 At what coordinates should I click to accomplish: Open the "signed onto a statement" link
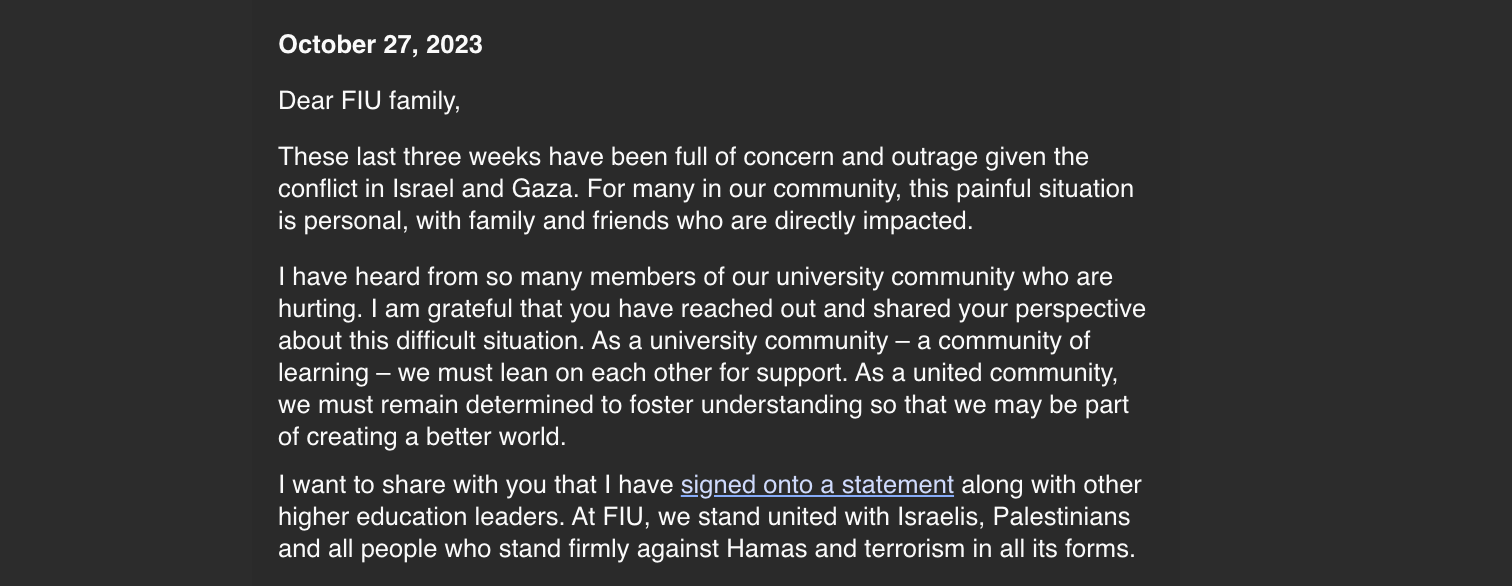click(817, 485)
